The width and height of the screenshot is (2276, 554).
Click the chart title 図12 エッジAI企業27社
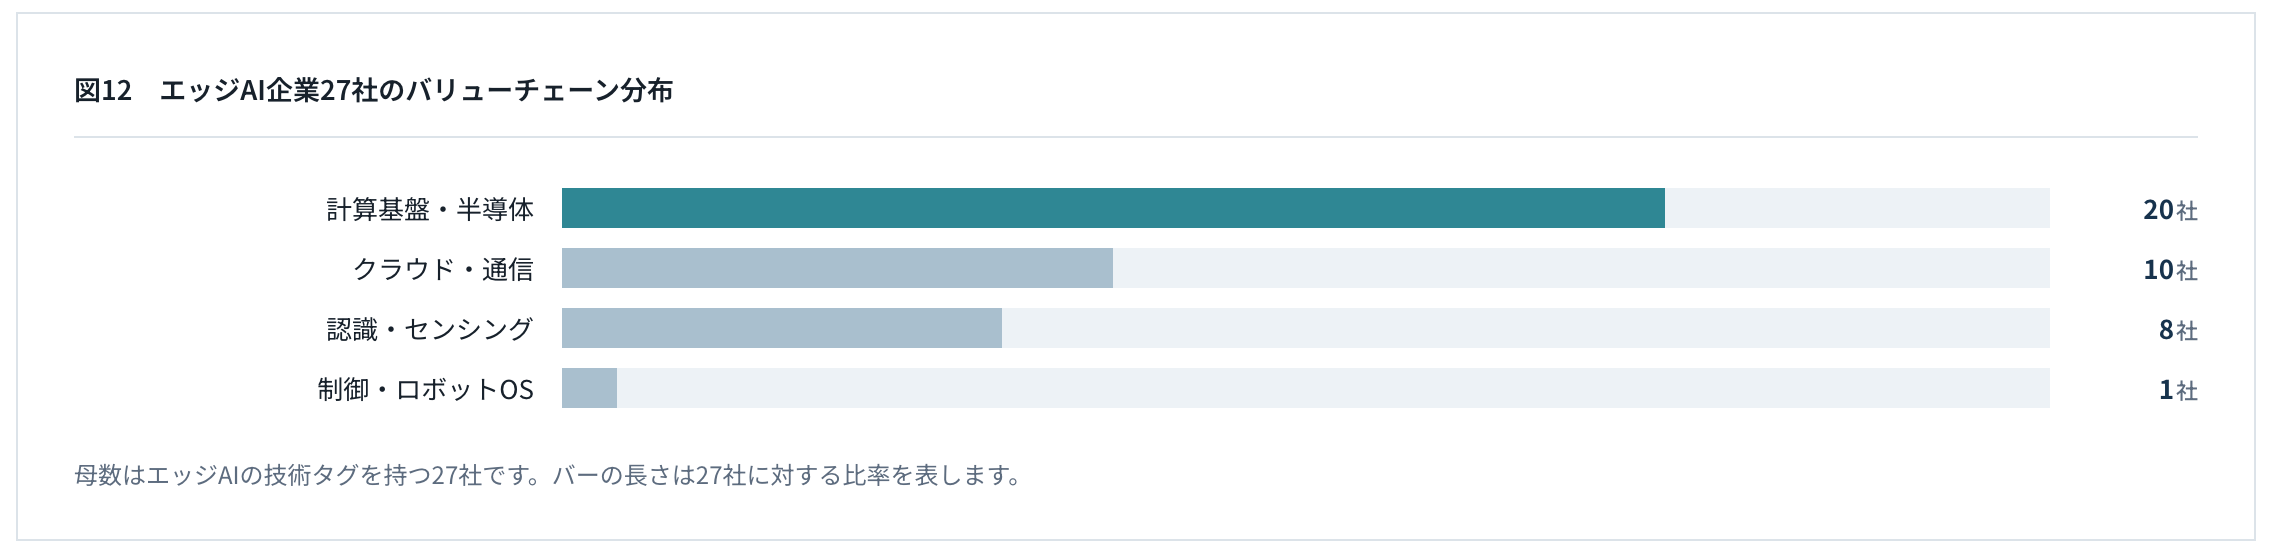pyautogui.click(x=373, y=90)
